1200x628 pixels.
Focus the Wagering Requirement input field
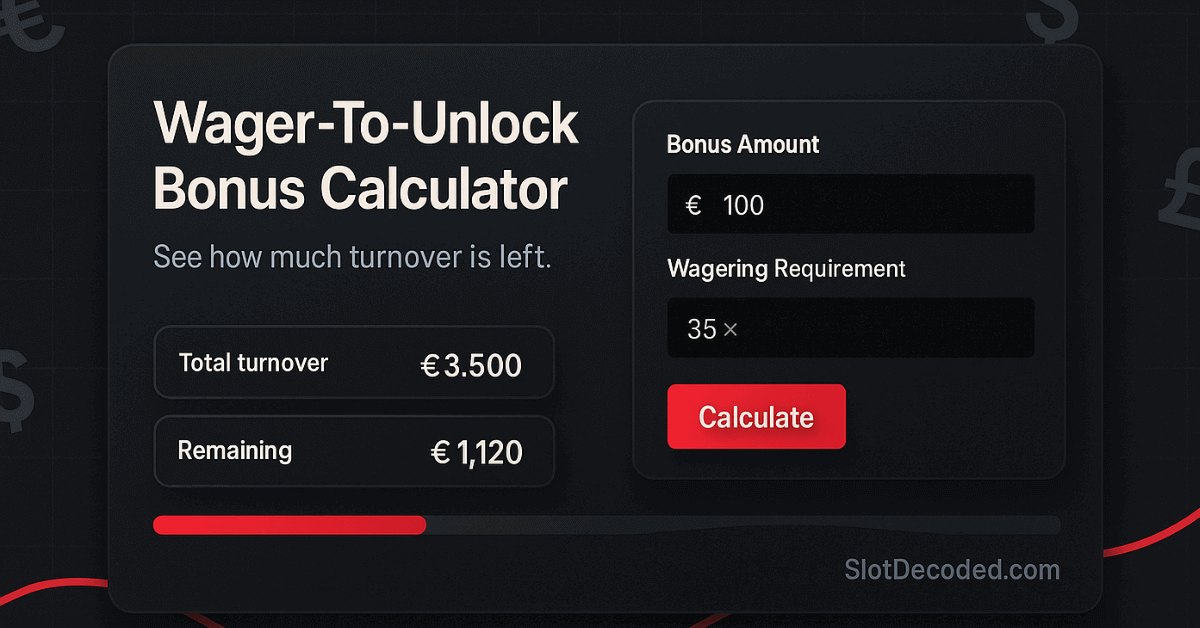850,328
